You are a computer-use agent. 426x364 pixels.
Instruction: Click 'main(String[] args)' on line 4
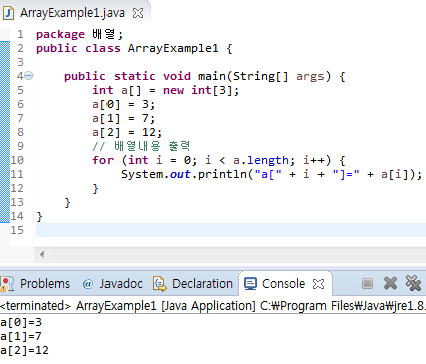click(x=264, y=76)
